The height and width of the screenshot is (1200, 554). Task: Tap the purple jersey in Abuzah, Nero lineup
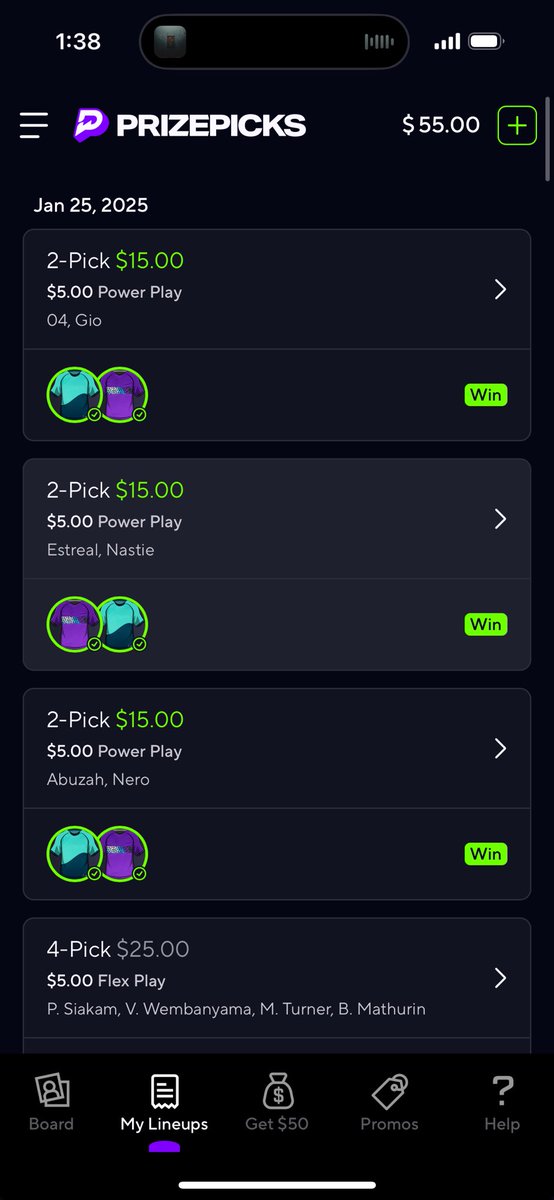tap(121, 854)
